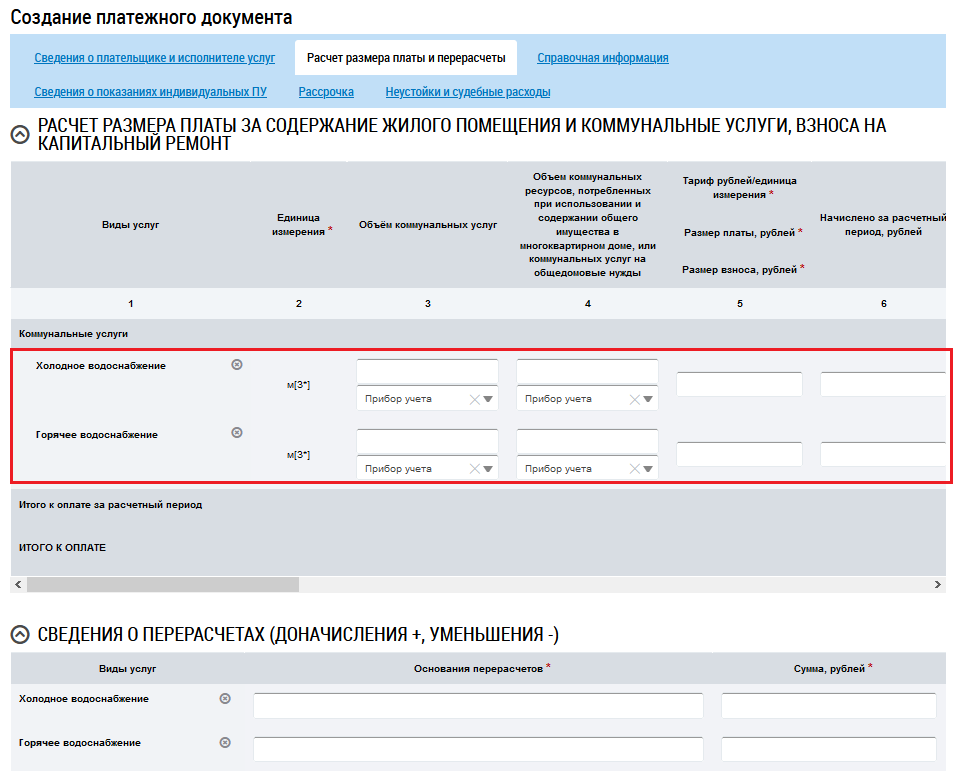Remove Холодное водоснабжение row in calculation table

tap(237, 365)
